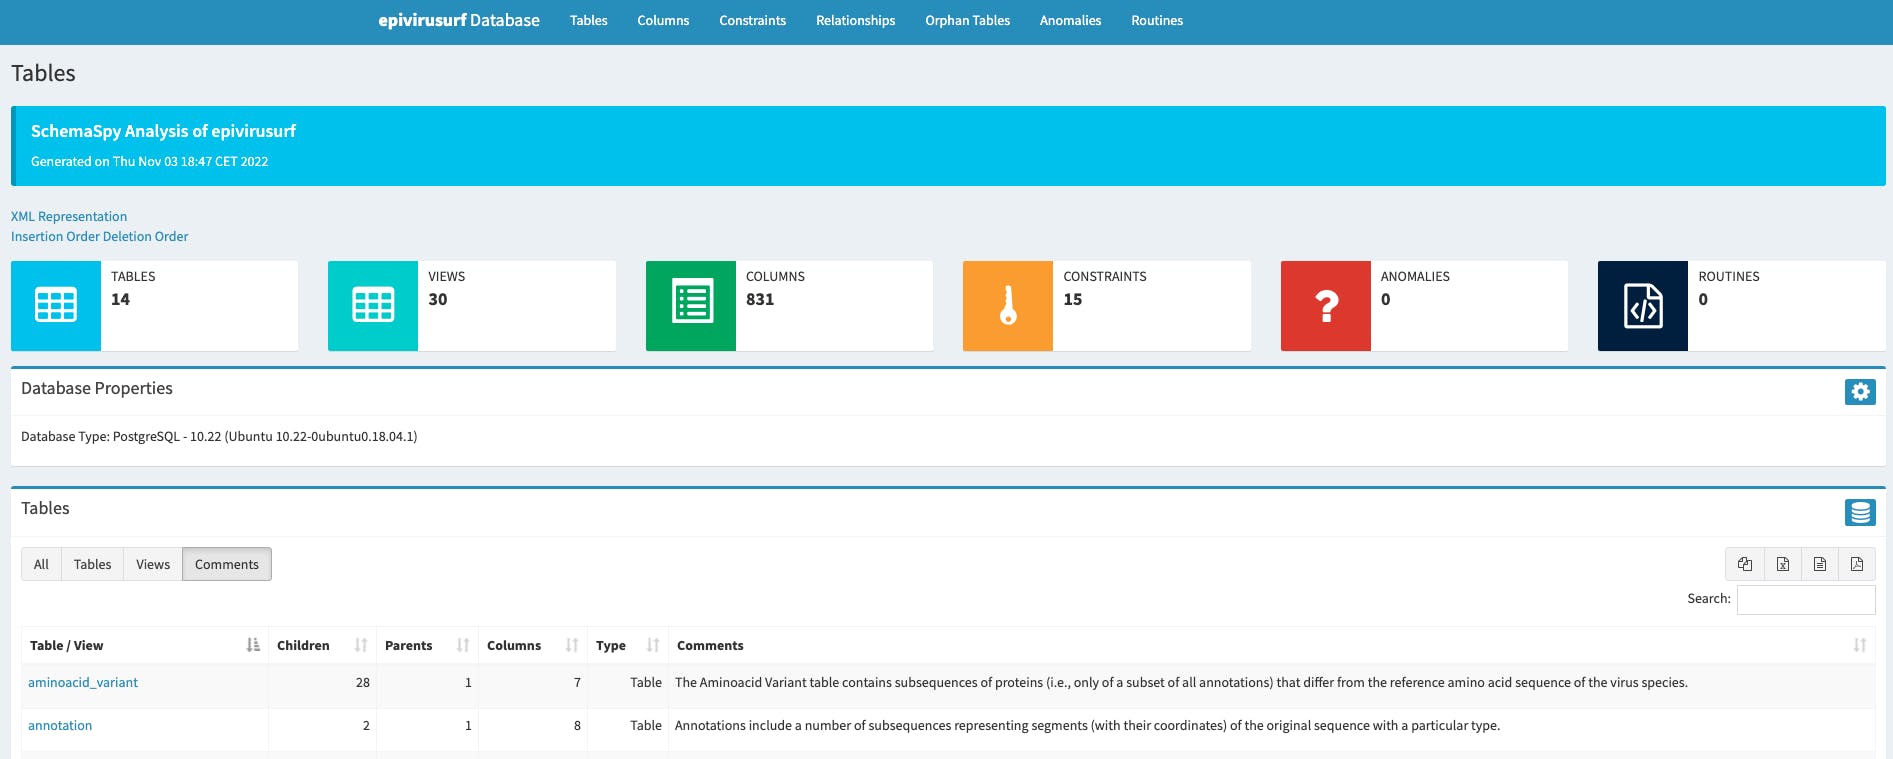
Task: Open Tables in top navigation
Action: pos(589,20)
